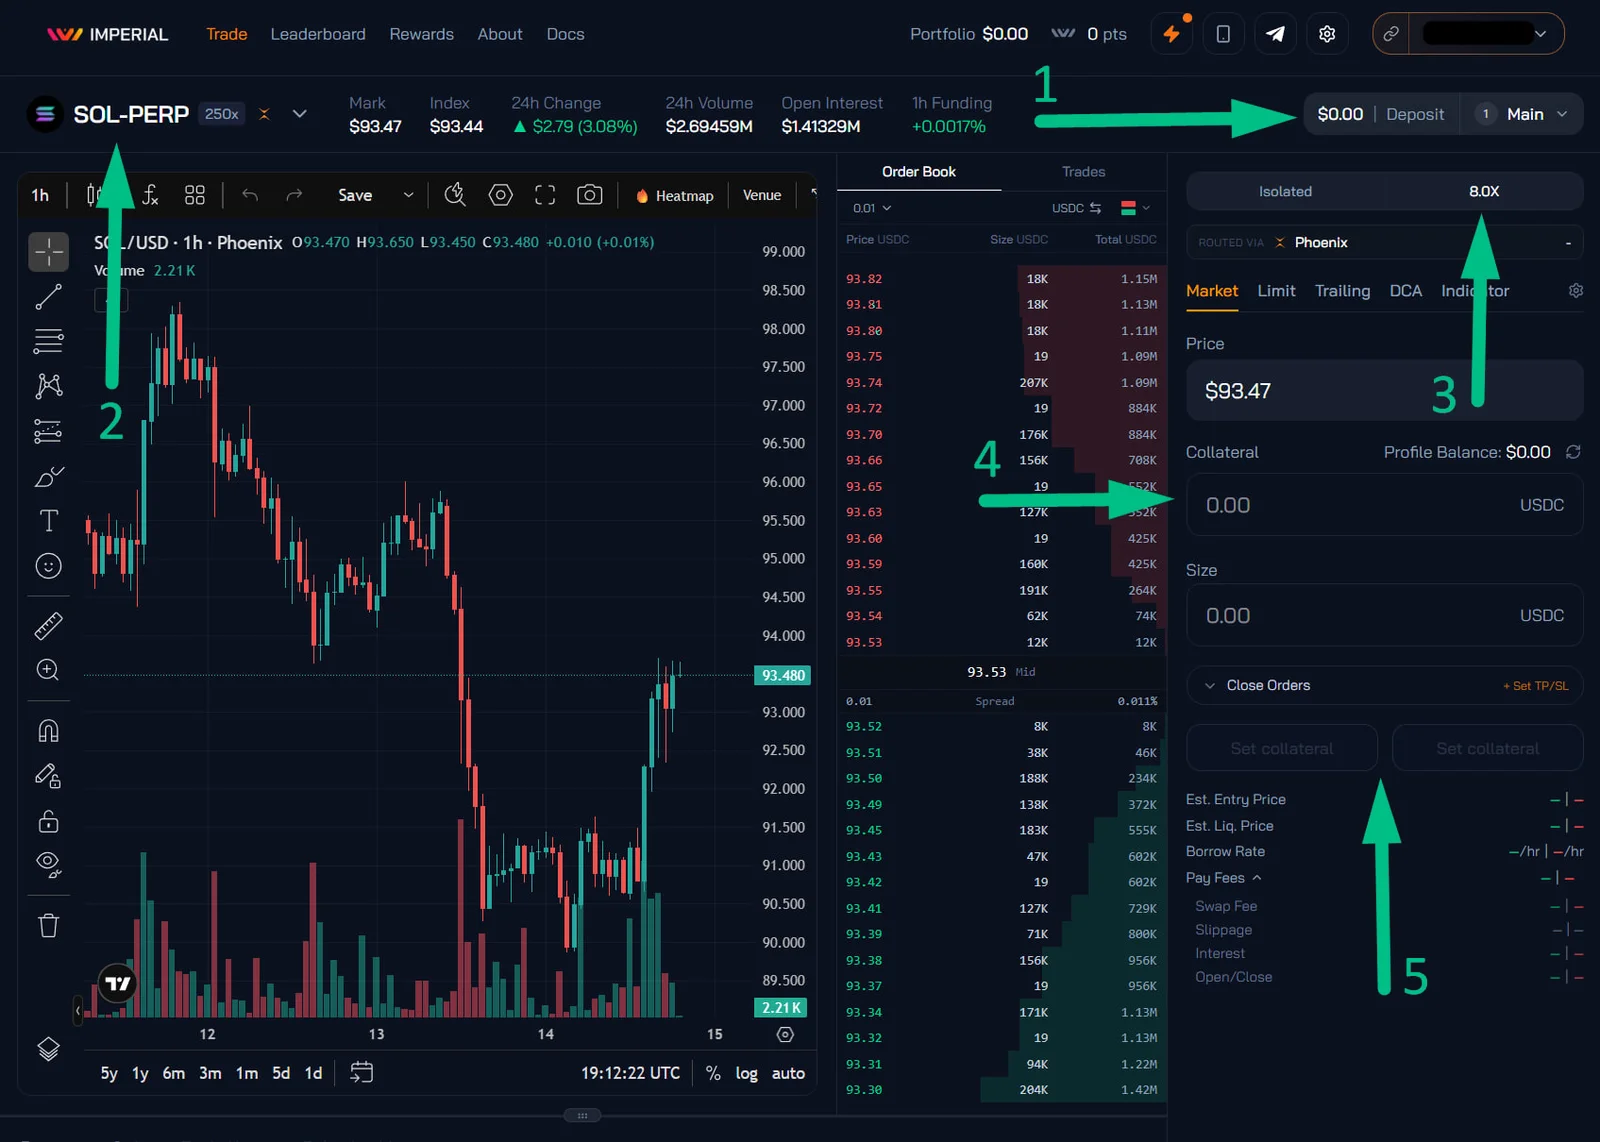Delete drawings with the trash icon
Screen dimensions: 1600x1142
48,925
